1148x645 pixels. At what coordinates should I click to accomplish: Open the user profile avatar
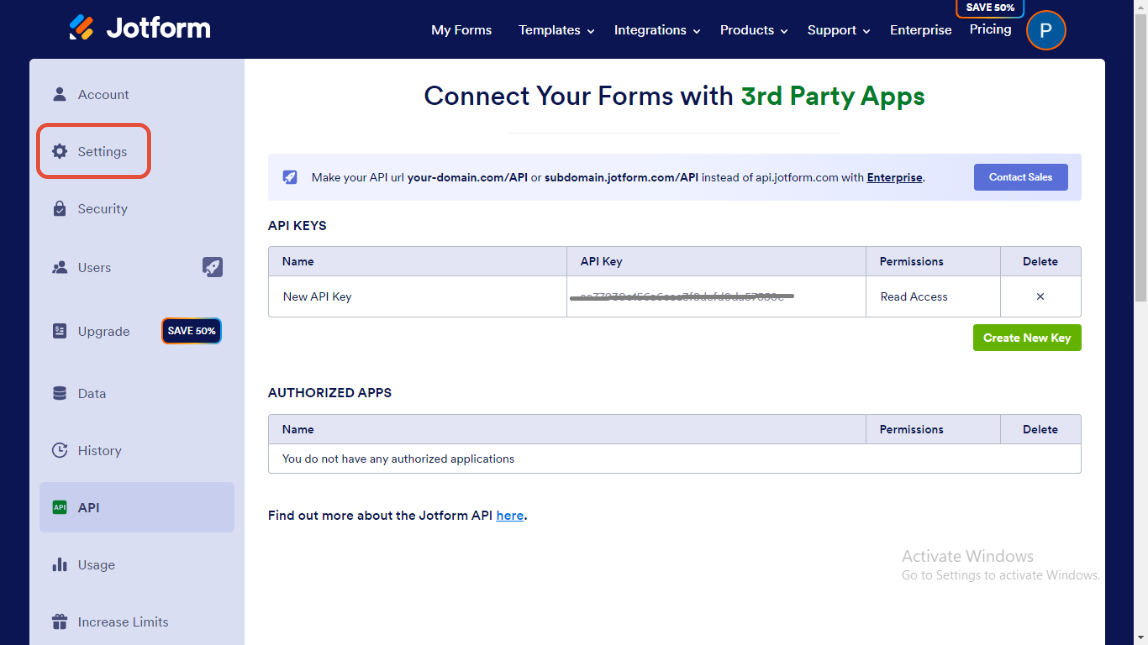click(x=1046, y=30)
